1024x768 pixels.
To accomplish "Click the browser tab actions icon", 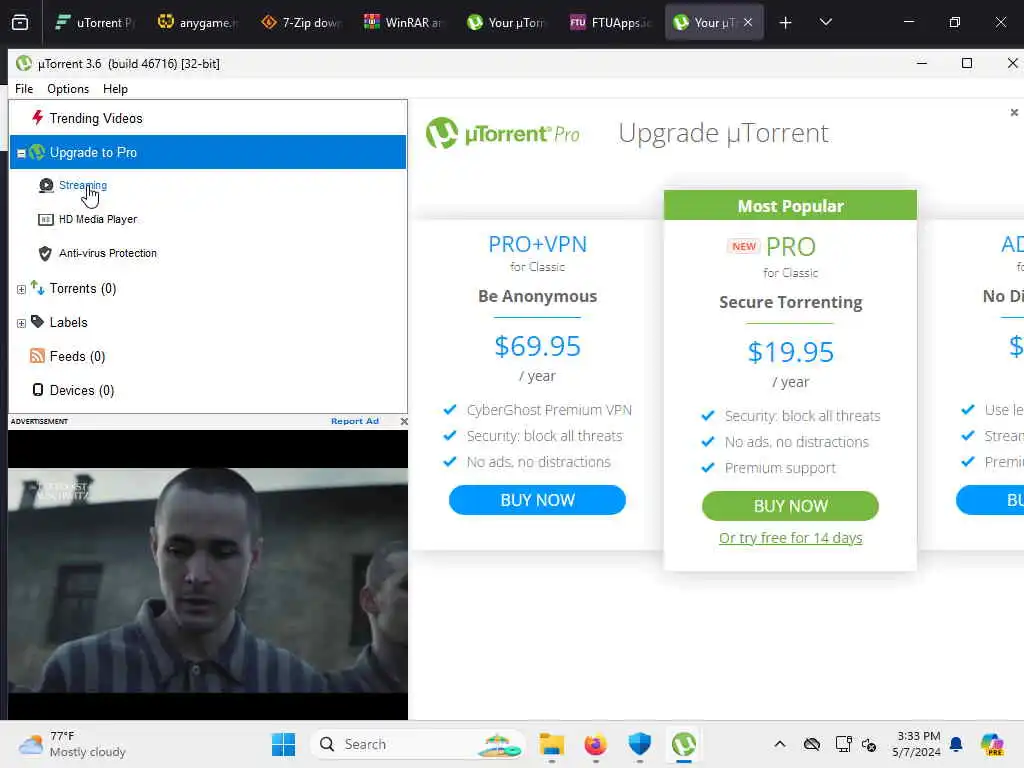I will (x=20, y=23).
